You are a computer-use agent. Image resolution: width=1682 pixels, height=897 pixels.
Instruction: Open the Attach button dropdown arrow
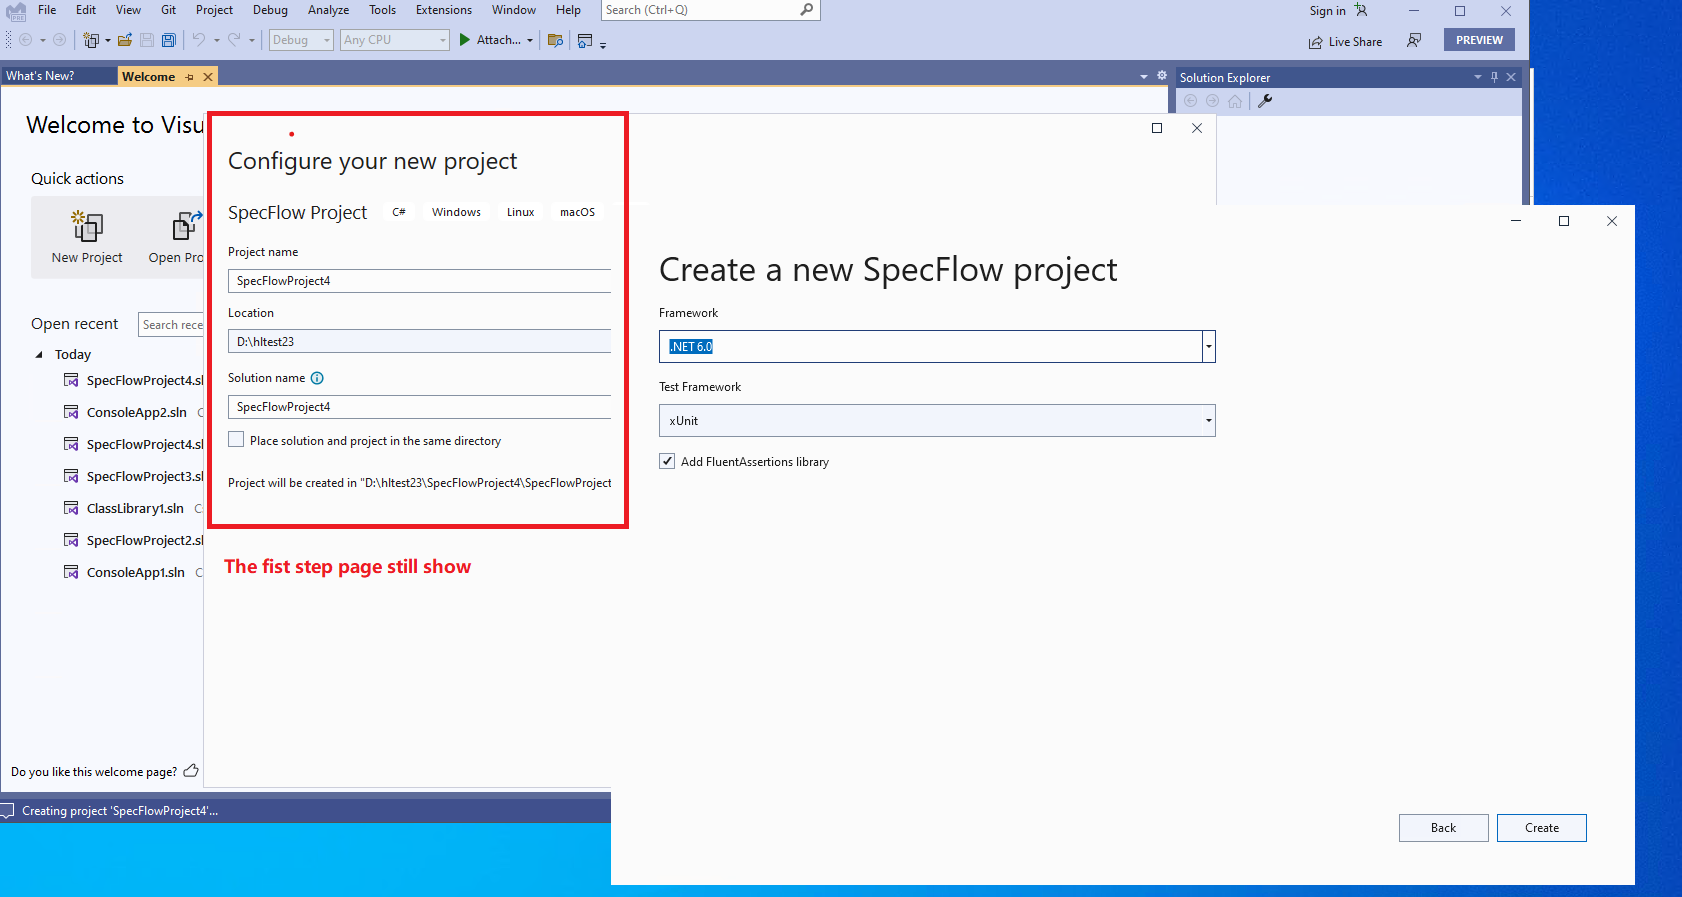[x=531, y=41]
